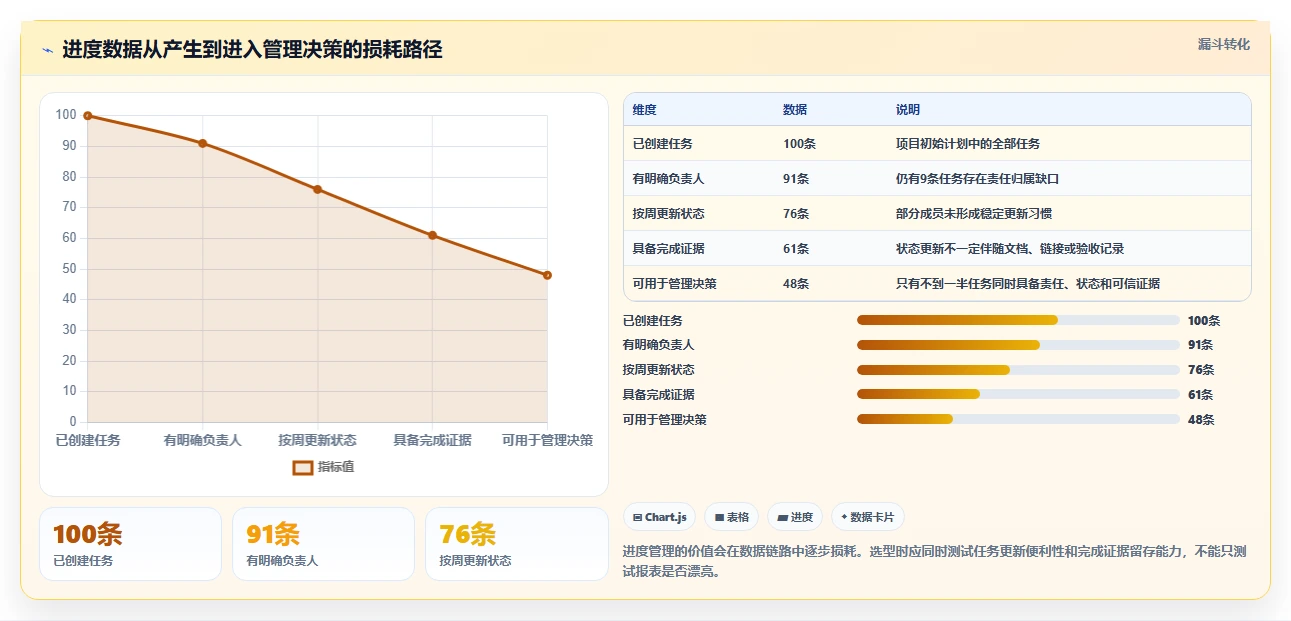This screenshot has width=1291, height=621.
Task: Click table cell 项目初始计划中的全部任务
Action: 968,144
